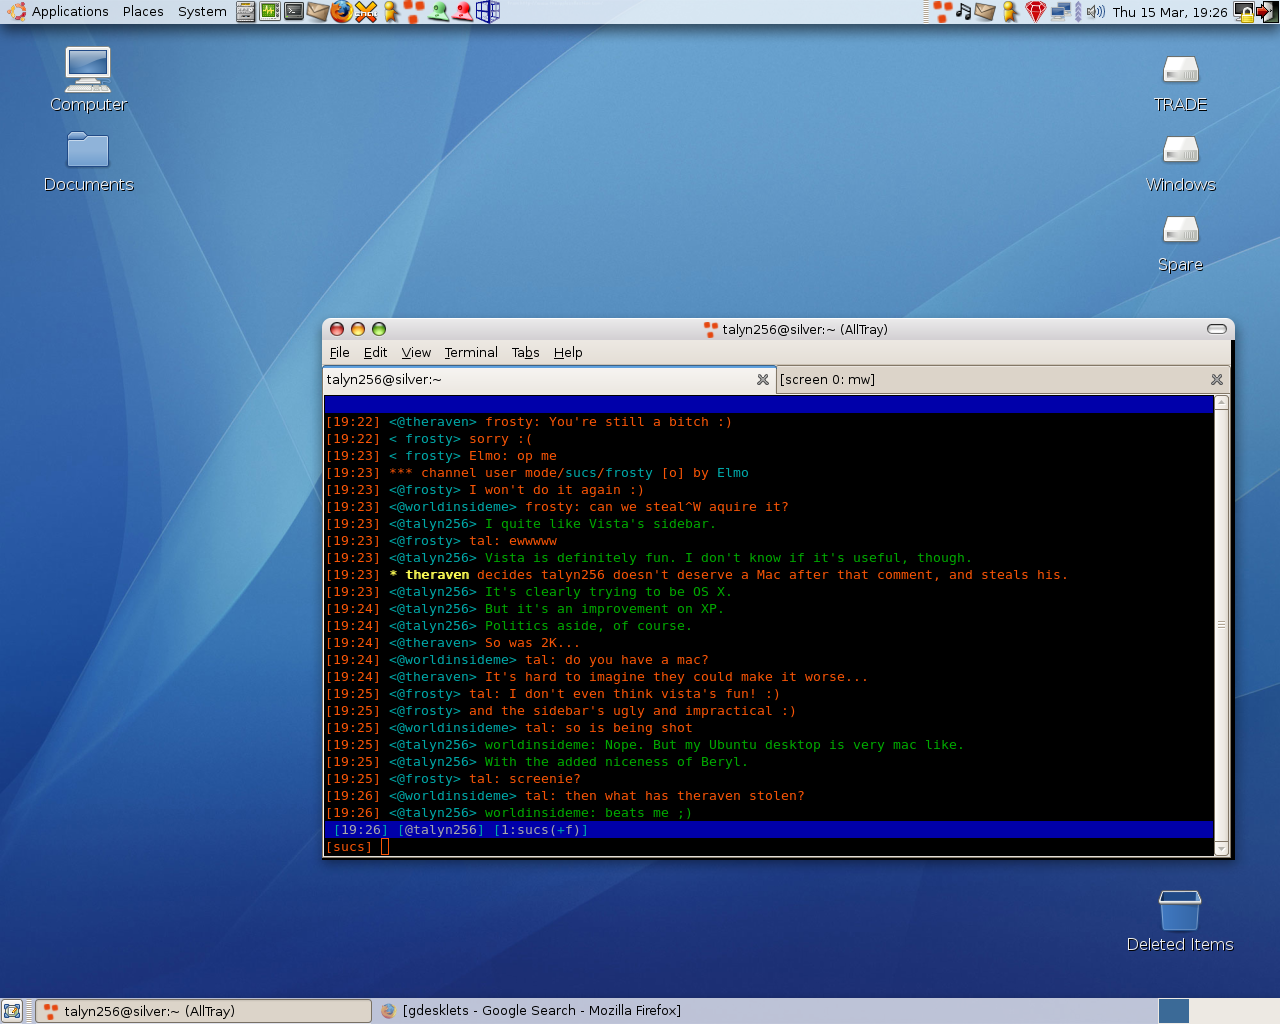Click the red close button on terminal window

tap(337, 329)
